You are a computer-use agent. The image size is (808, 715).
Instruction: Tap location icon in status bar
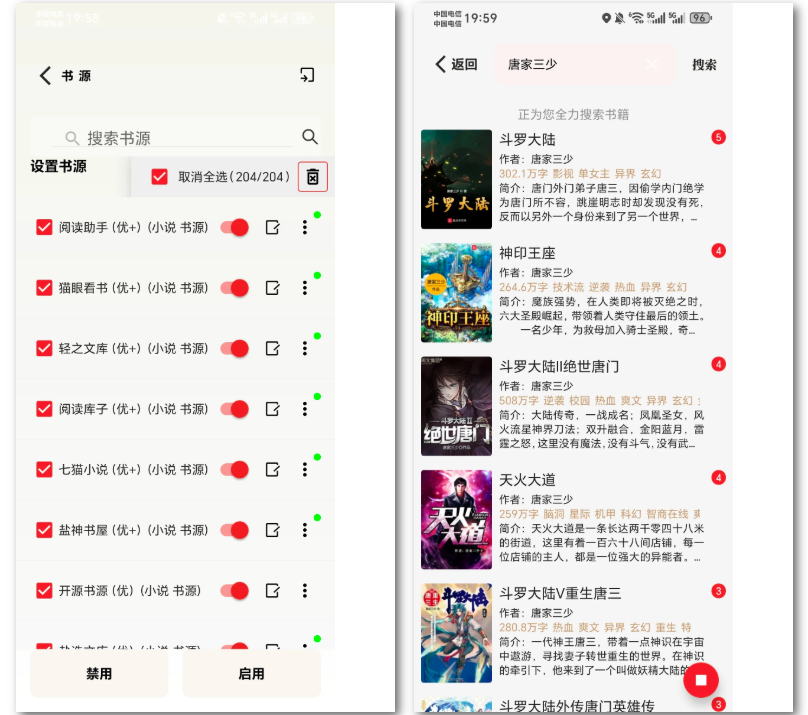pyautogui.click(x=606, y=18)
